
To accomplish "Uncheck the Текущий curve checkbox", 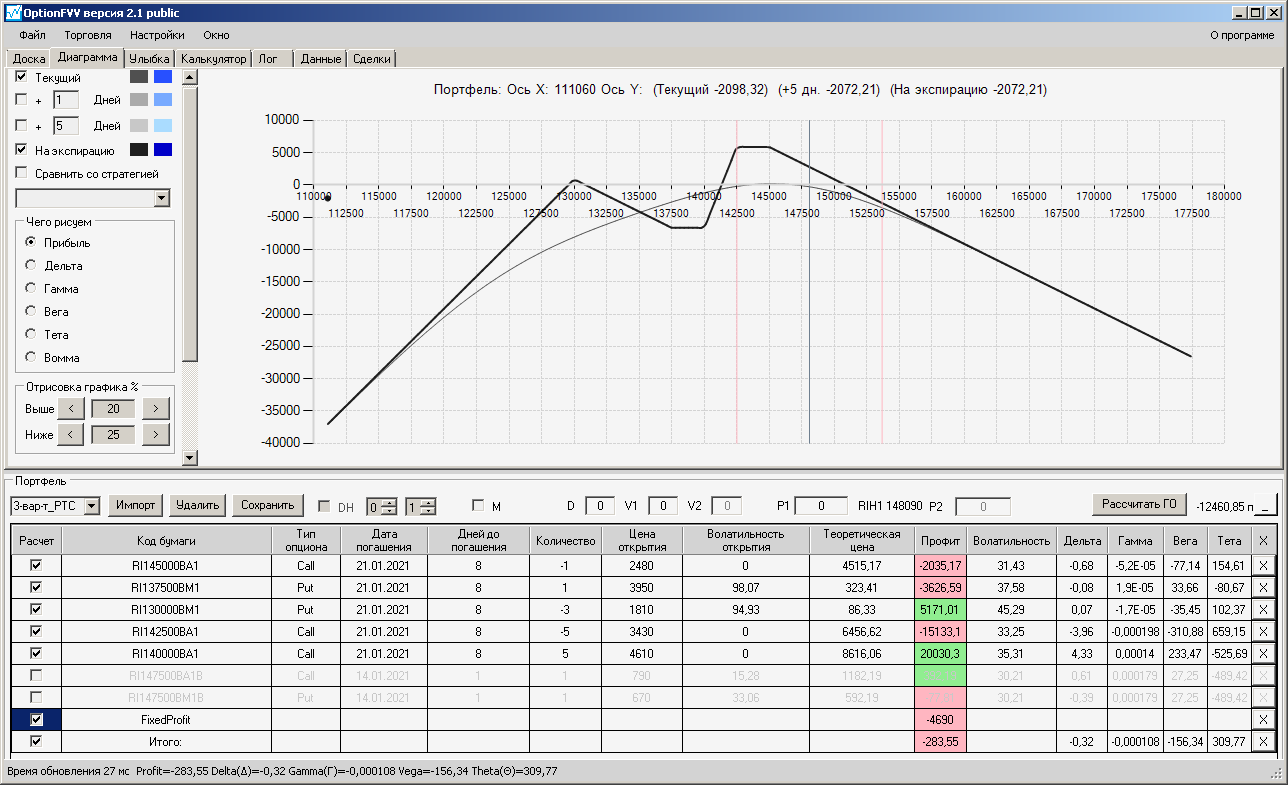I will 22,77.
